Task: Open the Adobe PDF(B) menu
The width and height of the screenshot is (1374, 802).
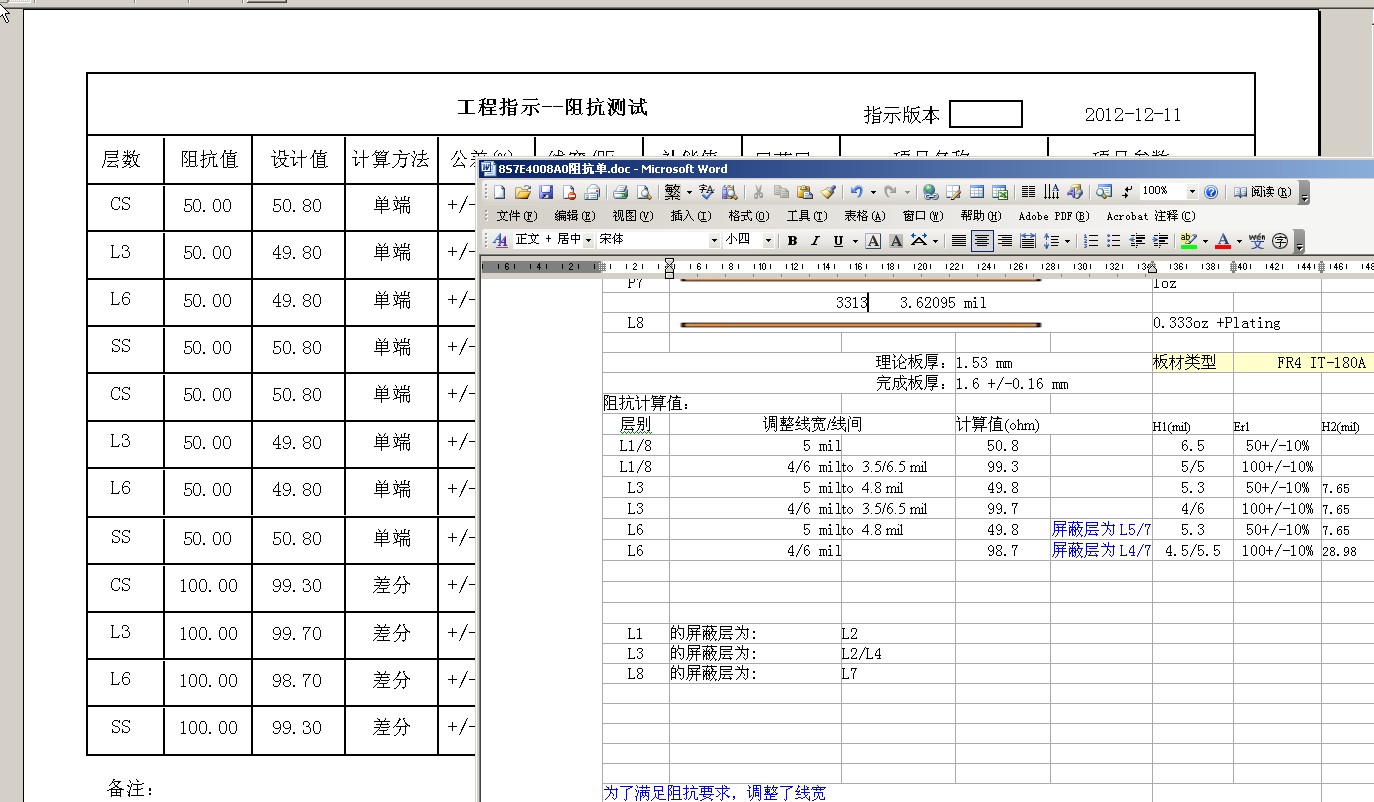Action: pos(1054,216)
